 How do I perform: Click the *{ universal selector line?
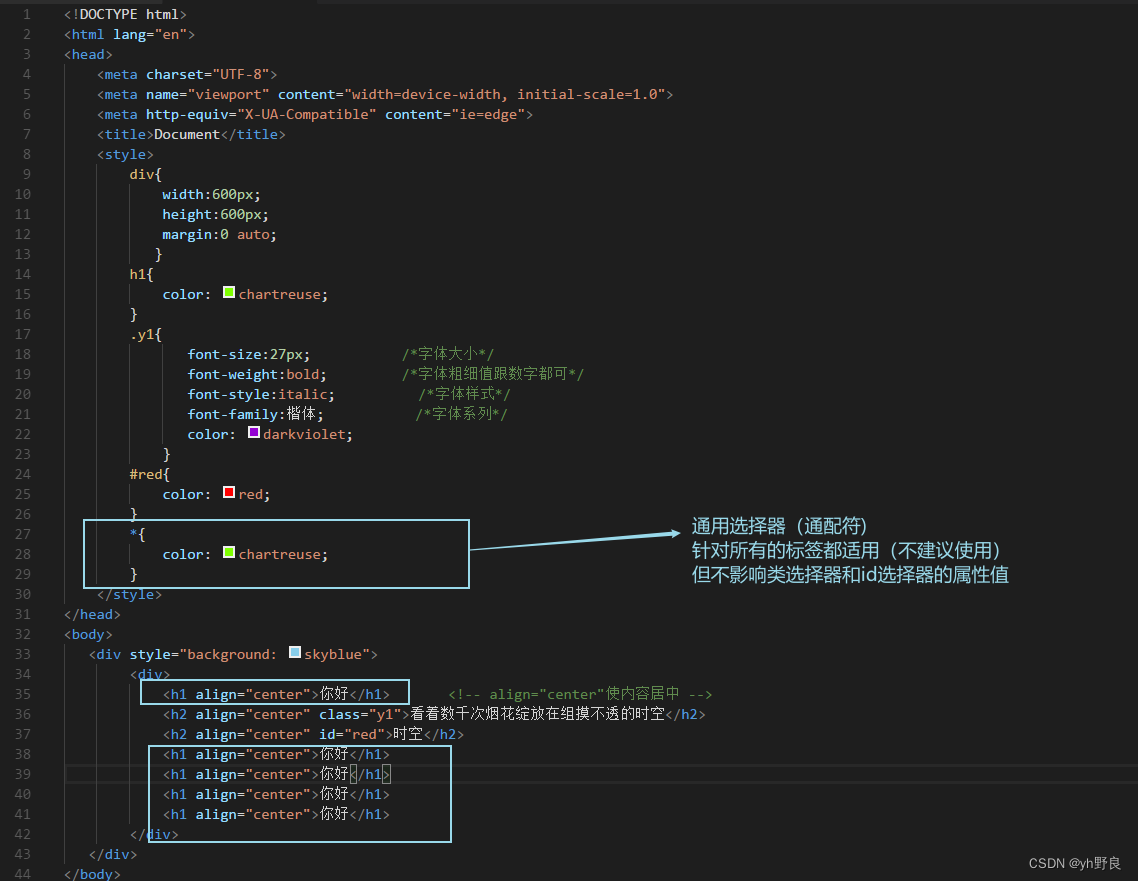click(x=137, y=534)
